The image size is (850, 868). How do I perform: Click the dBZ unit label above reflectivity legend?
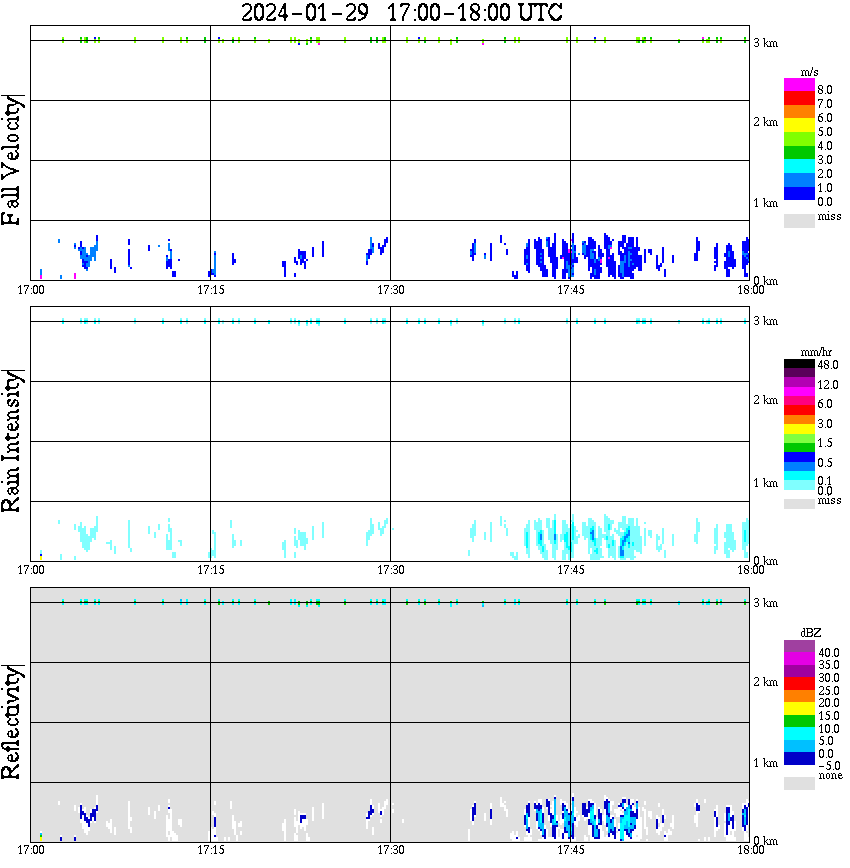point(810,633)
